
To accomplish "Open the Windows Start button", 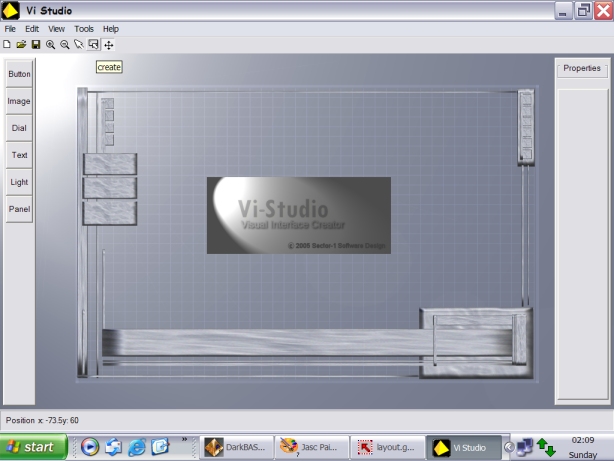I will (34, 447).
